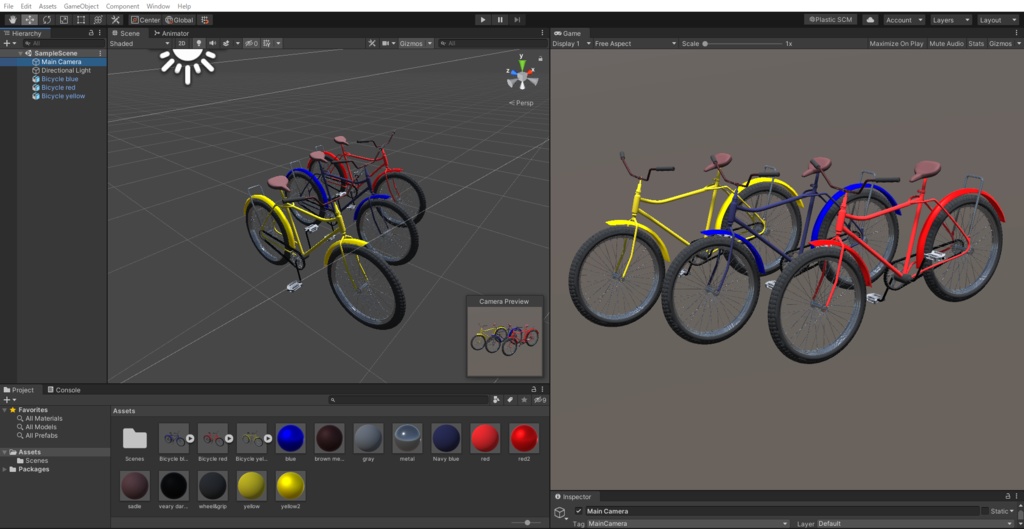This screenshot has height=529, width=1024.
Task: Open the Hierarchy panel options menu
Action: coord(100,33)
